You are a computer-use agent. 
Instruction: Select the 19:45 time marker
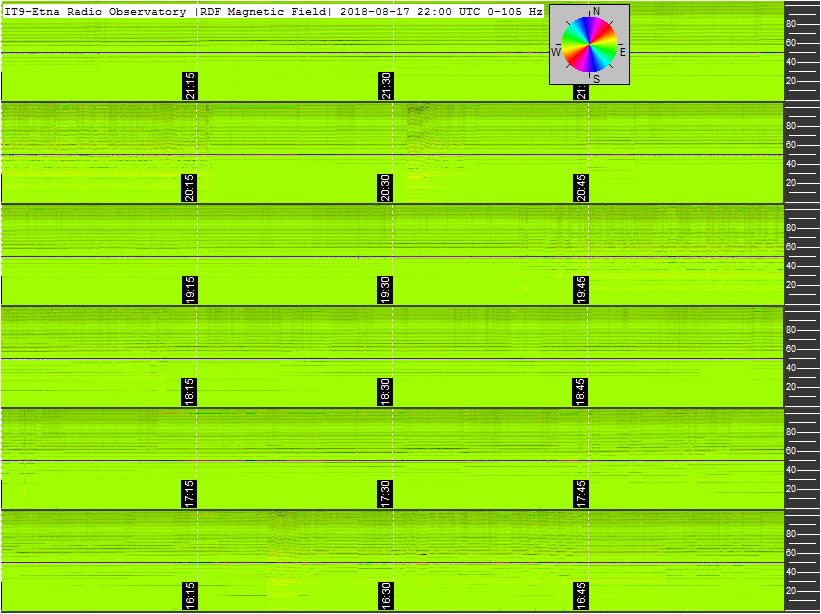(581, 290)
